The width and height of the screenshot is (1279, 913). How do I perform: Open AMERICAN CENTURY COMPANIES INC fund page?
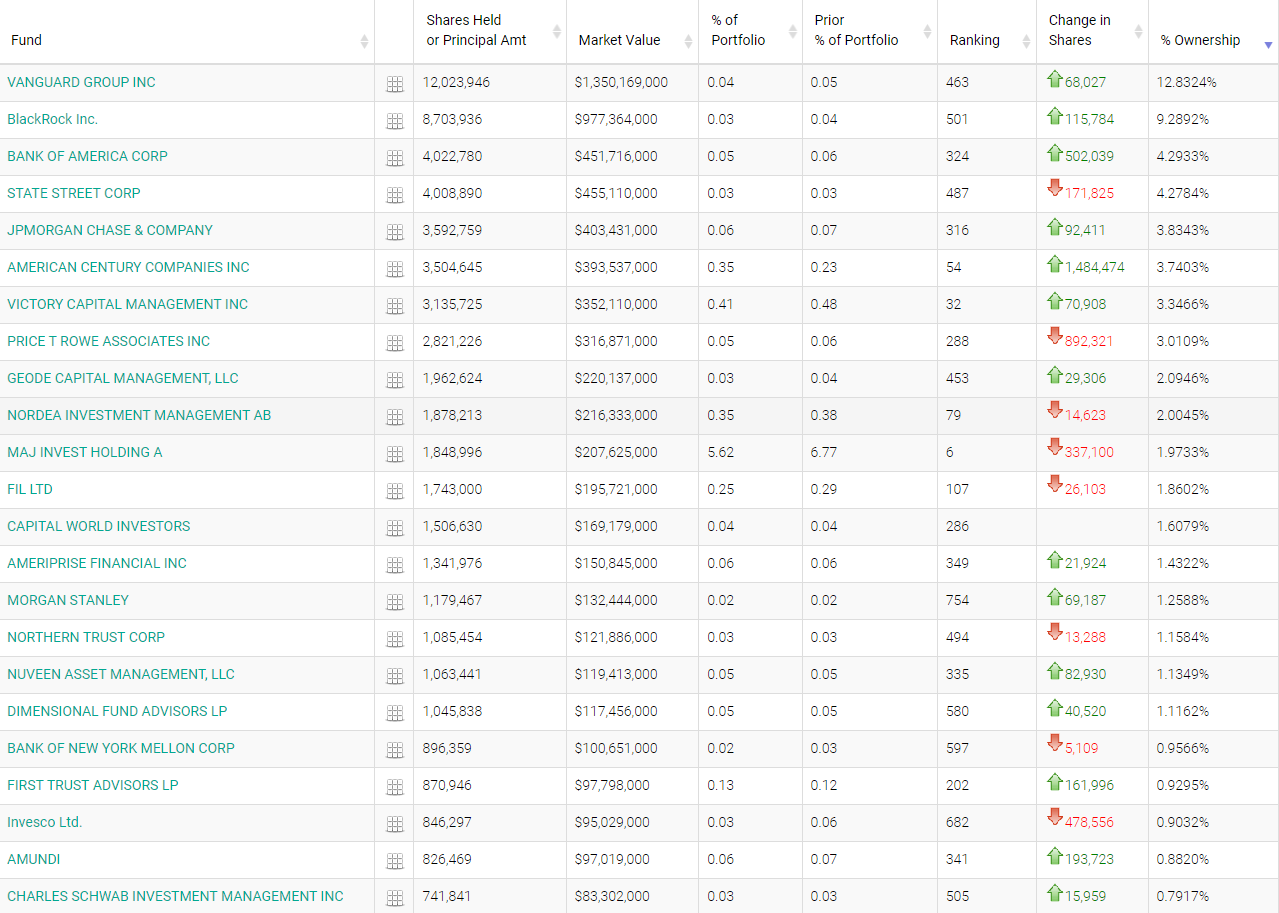[128, 267]
